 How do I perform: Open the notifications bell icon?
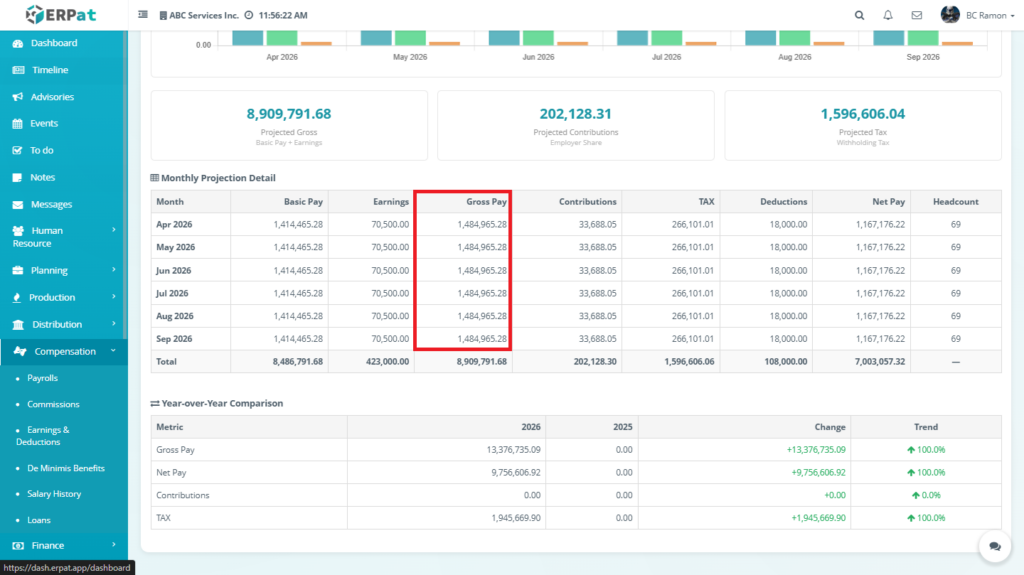click(x=888, y=15)
